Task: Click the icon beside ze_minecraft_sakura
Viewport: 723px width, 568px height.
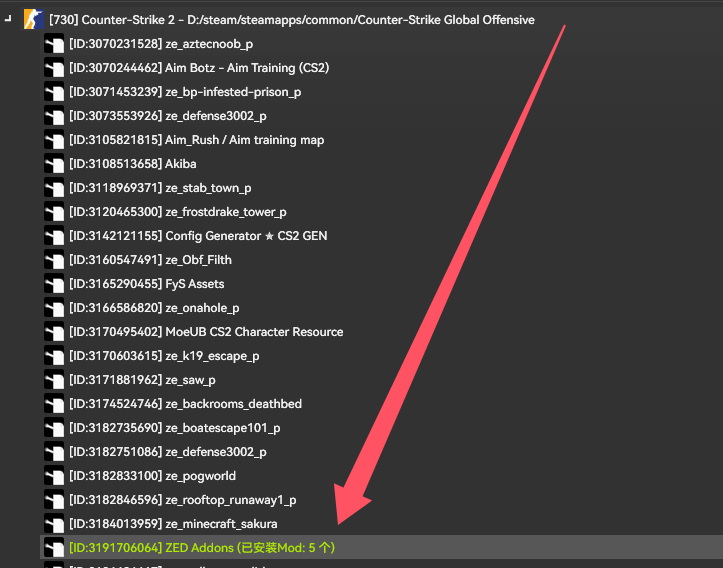Action: pos(54,523)
